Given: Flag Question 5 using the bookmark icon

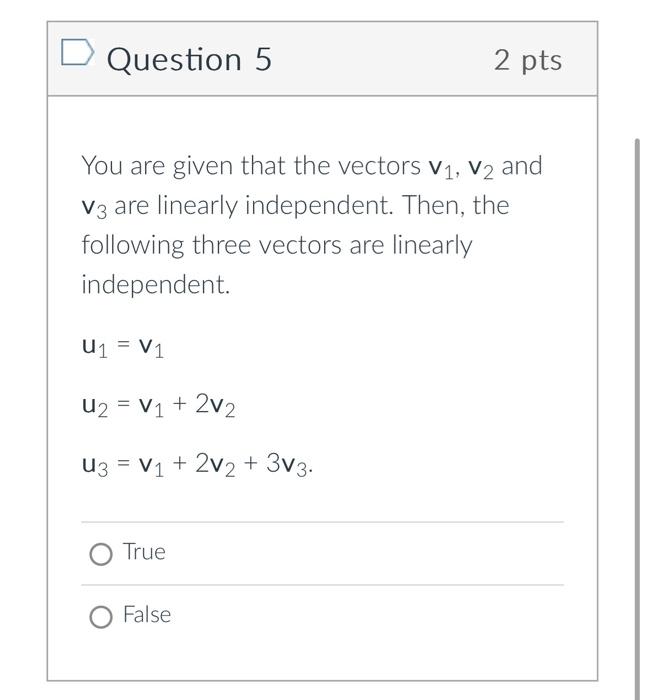Looking at the screenshot, I should point(78,53).
